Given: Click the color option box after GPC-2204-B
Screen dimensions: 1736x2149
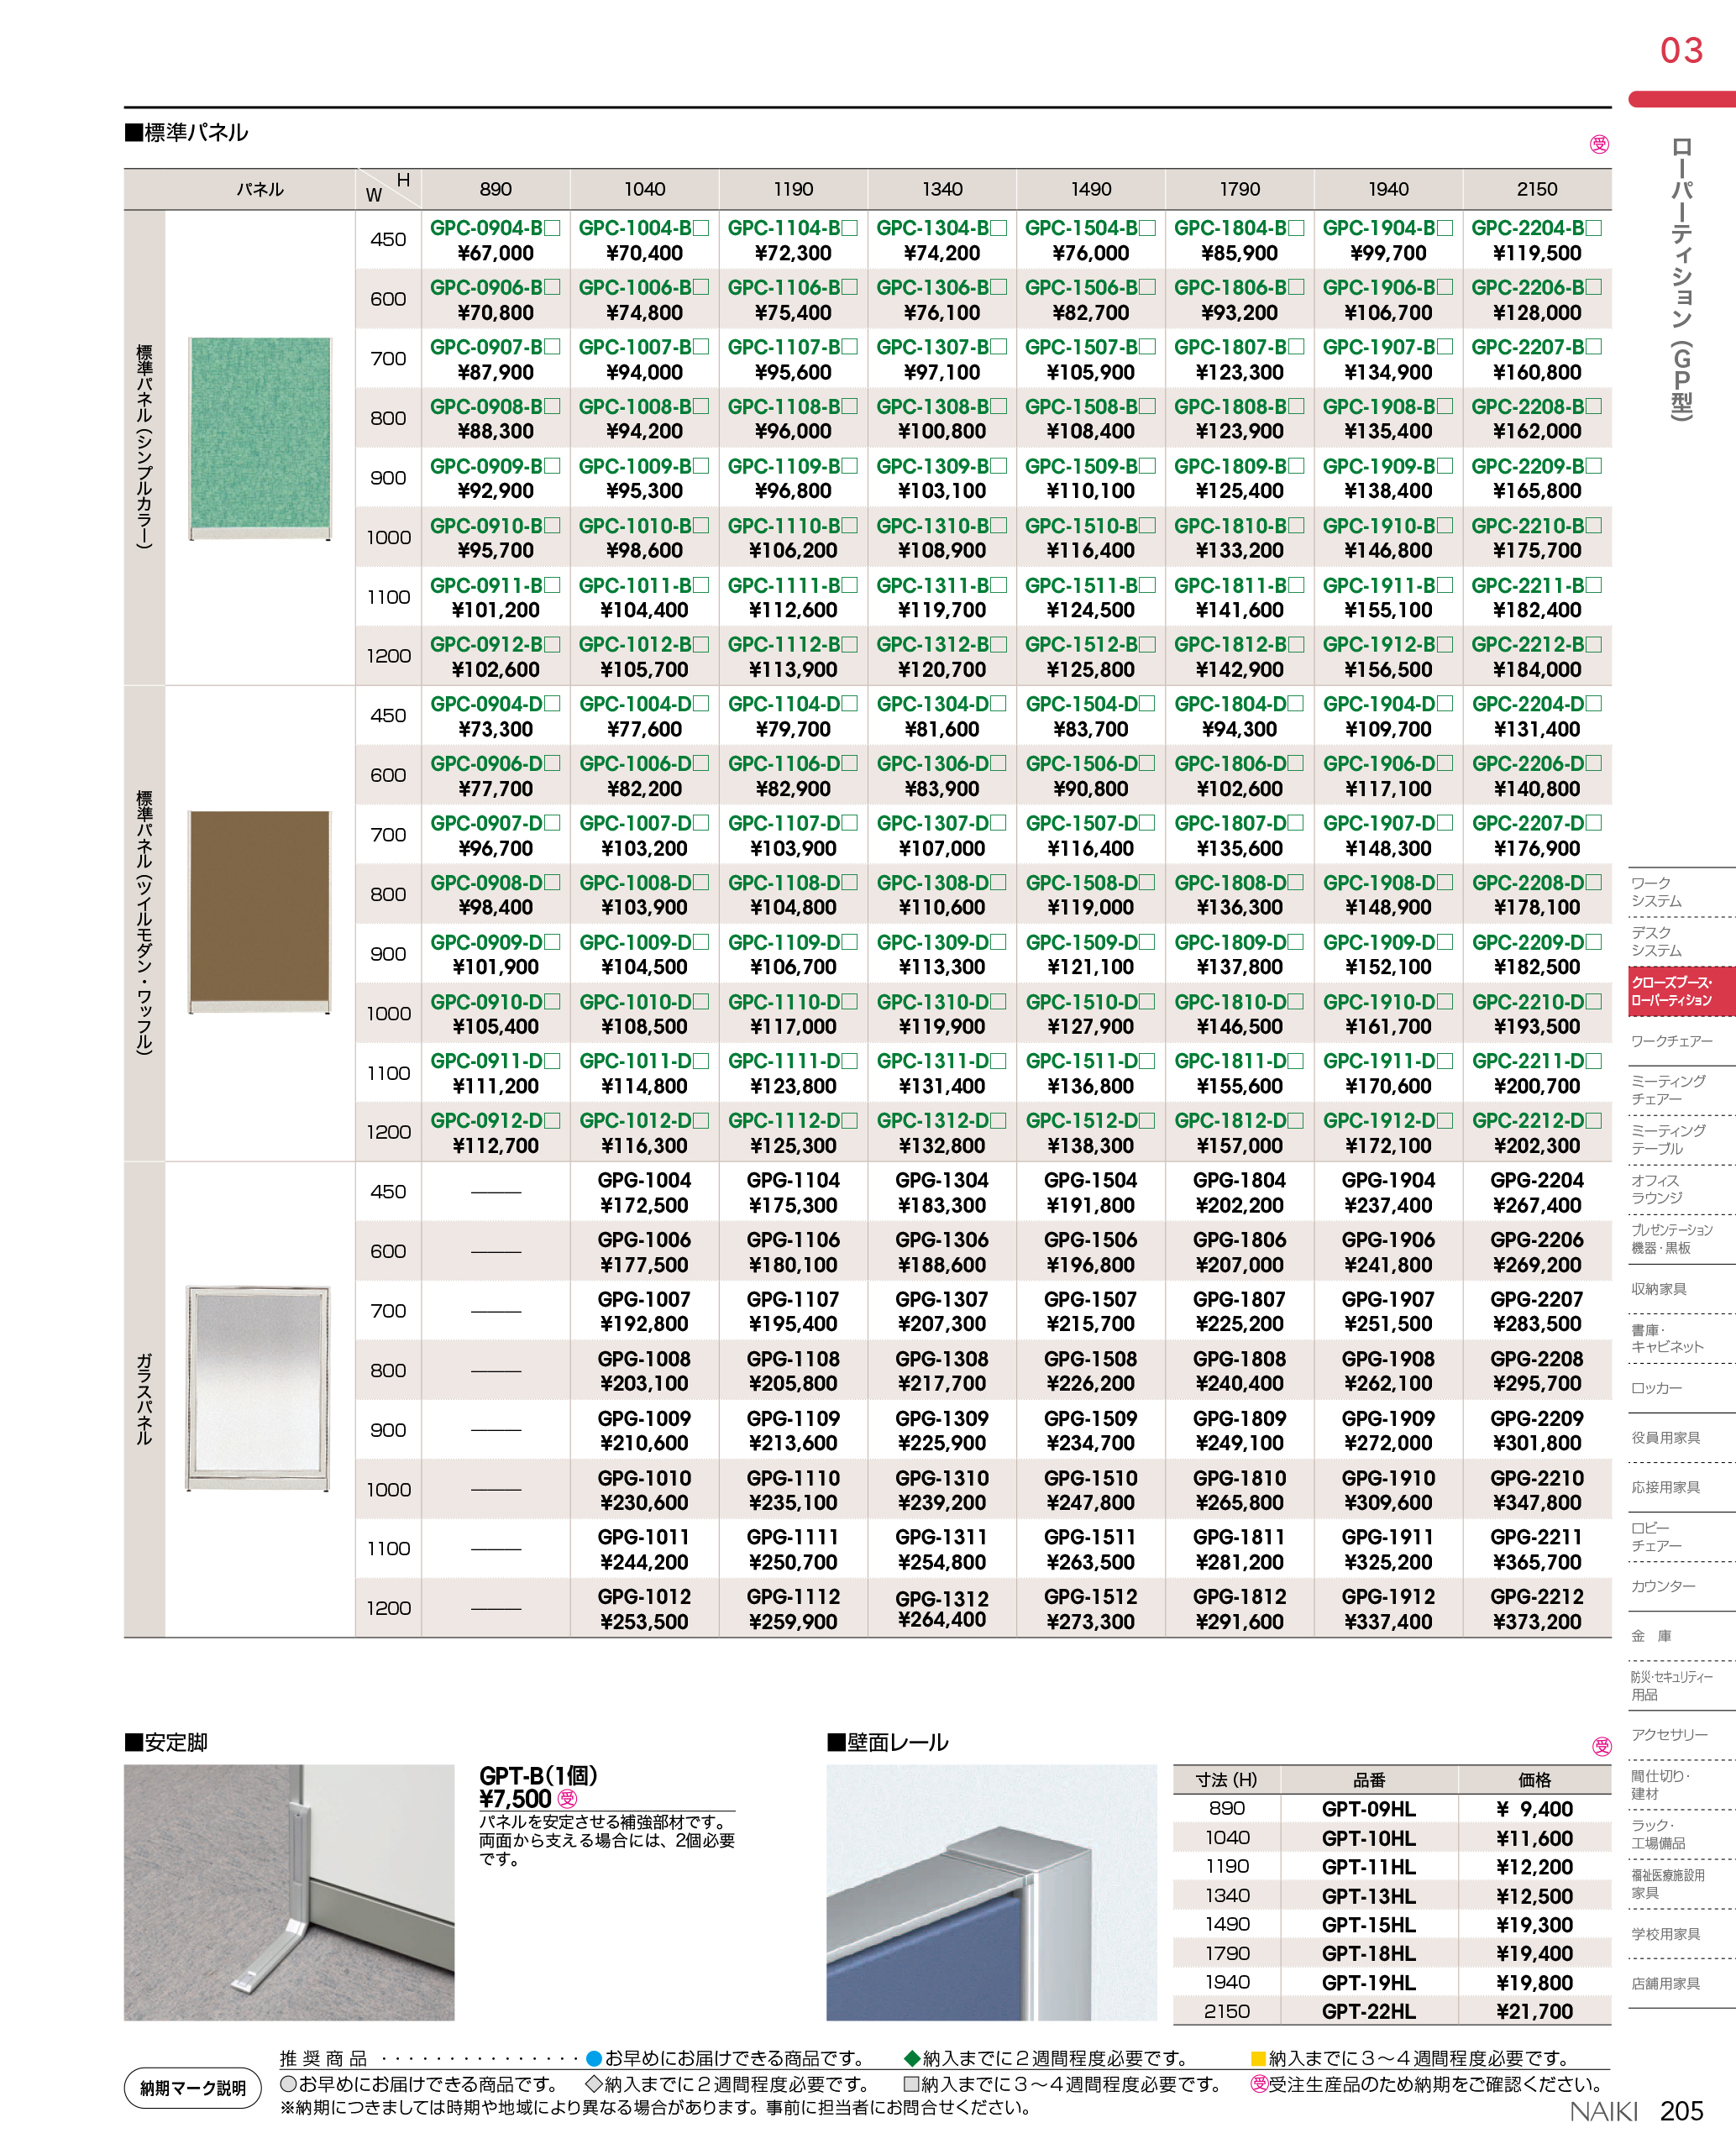Looking at the screenshot, I should 1593,228.
